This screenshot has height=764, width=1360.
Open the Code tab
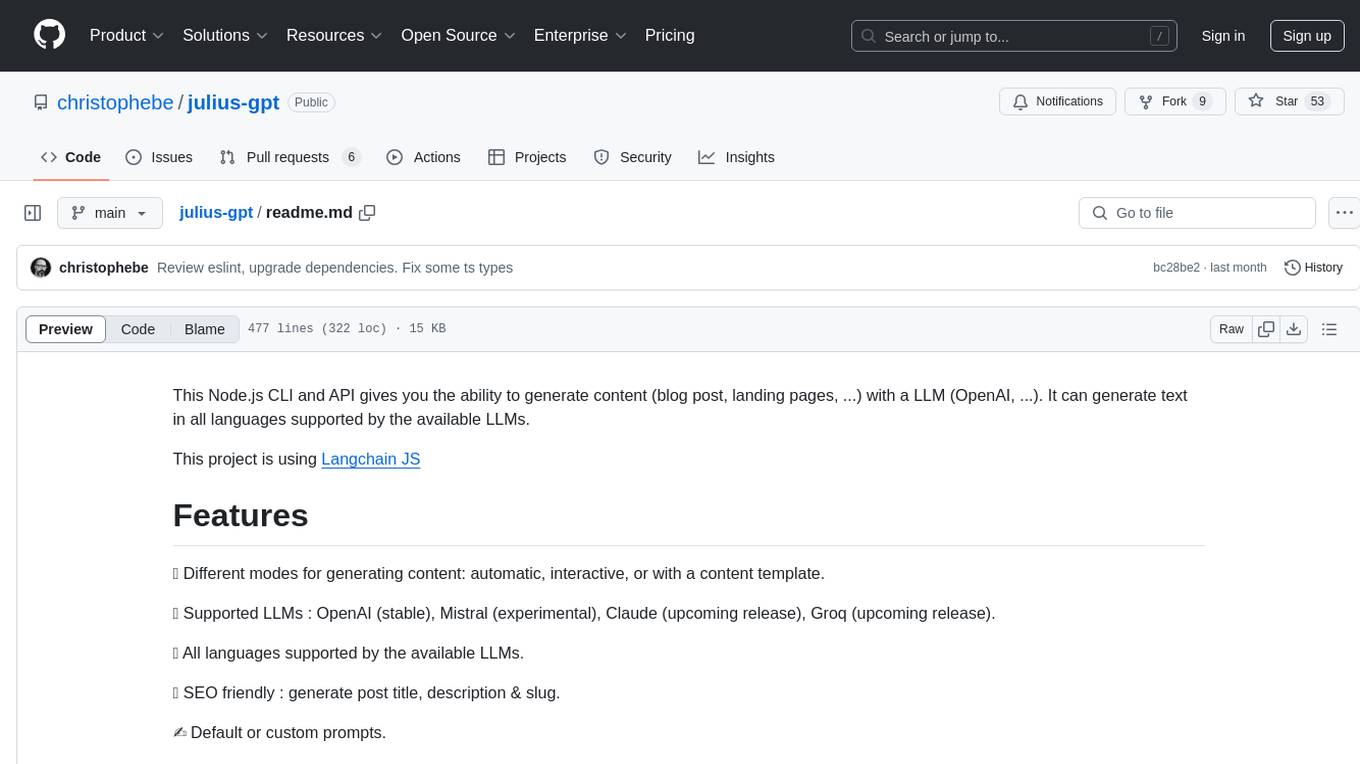pyautogui.click(x=71, y=157)
